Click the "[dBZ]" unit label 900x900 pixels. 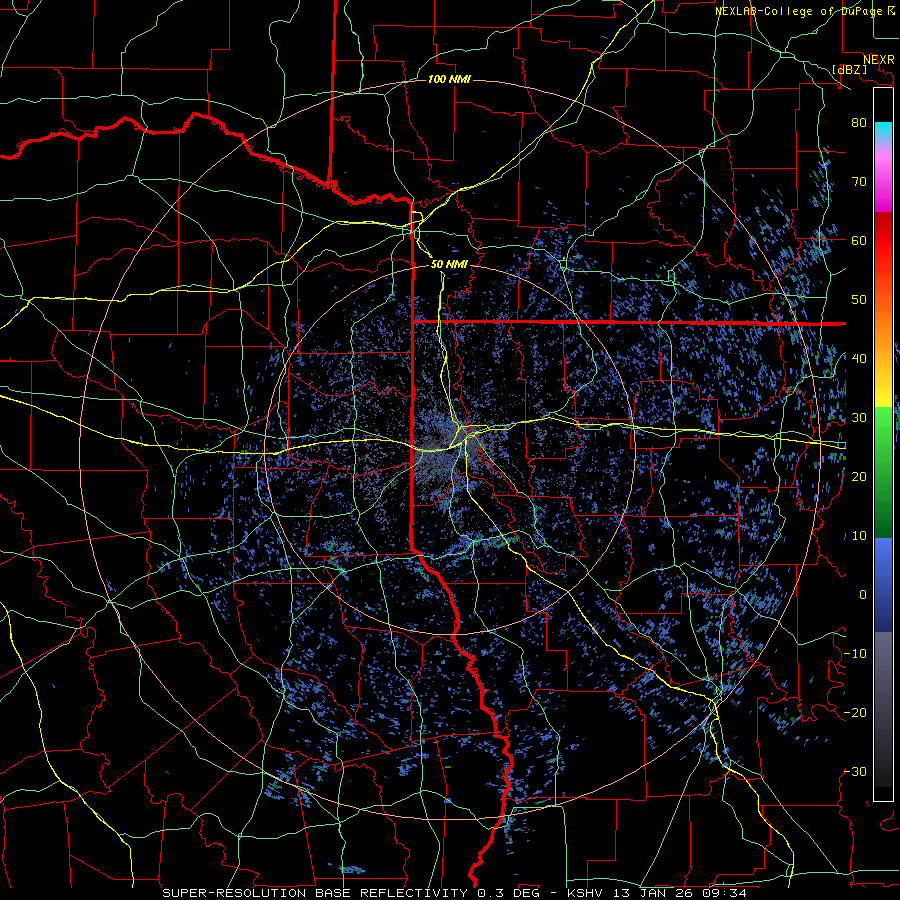coord(849,69)
